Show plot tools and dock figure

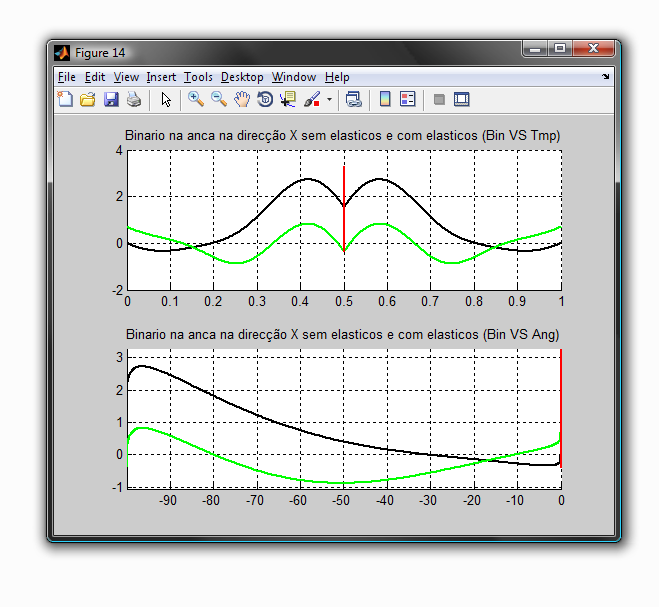[x=462, y=99]
